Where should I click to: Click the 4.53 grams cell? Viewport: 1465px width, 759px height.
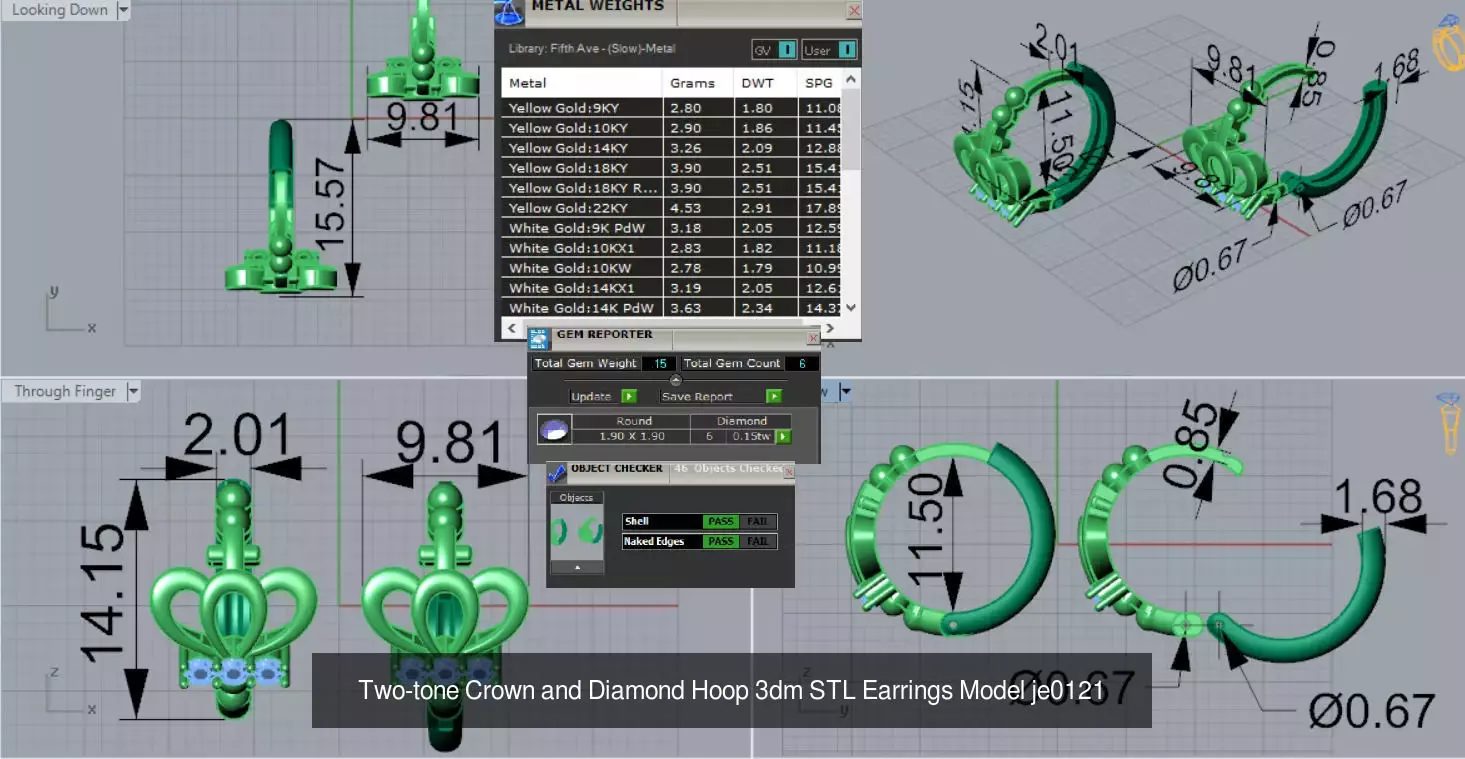click(698, 208)
